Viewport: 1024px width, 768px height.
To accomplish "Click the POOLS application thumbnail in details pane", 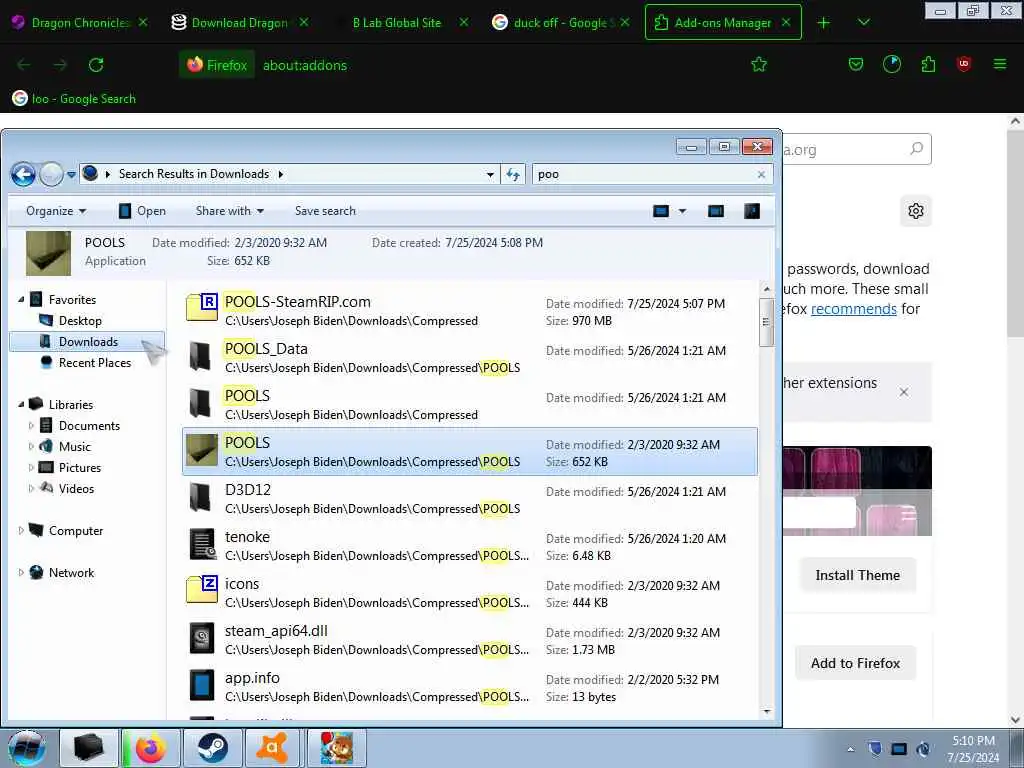I will coord(48,253).
